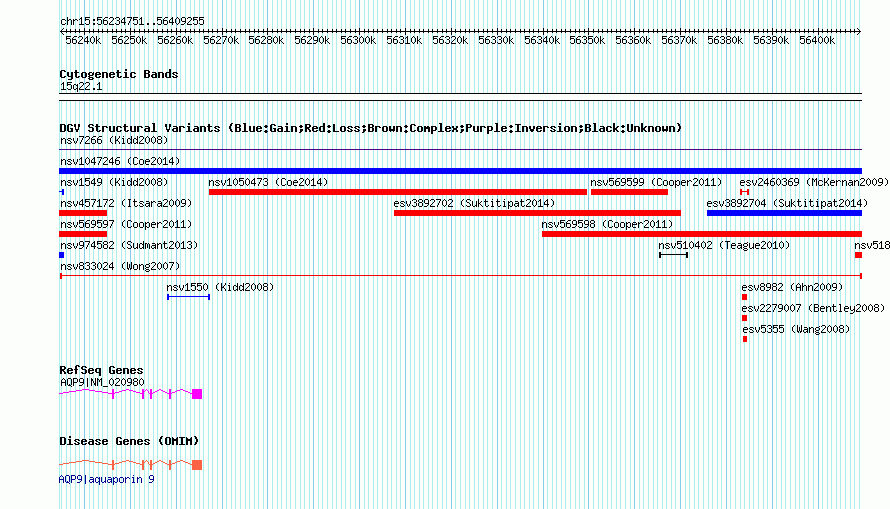Click the 56240k ruler tick label

[83, 40]
